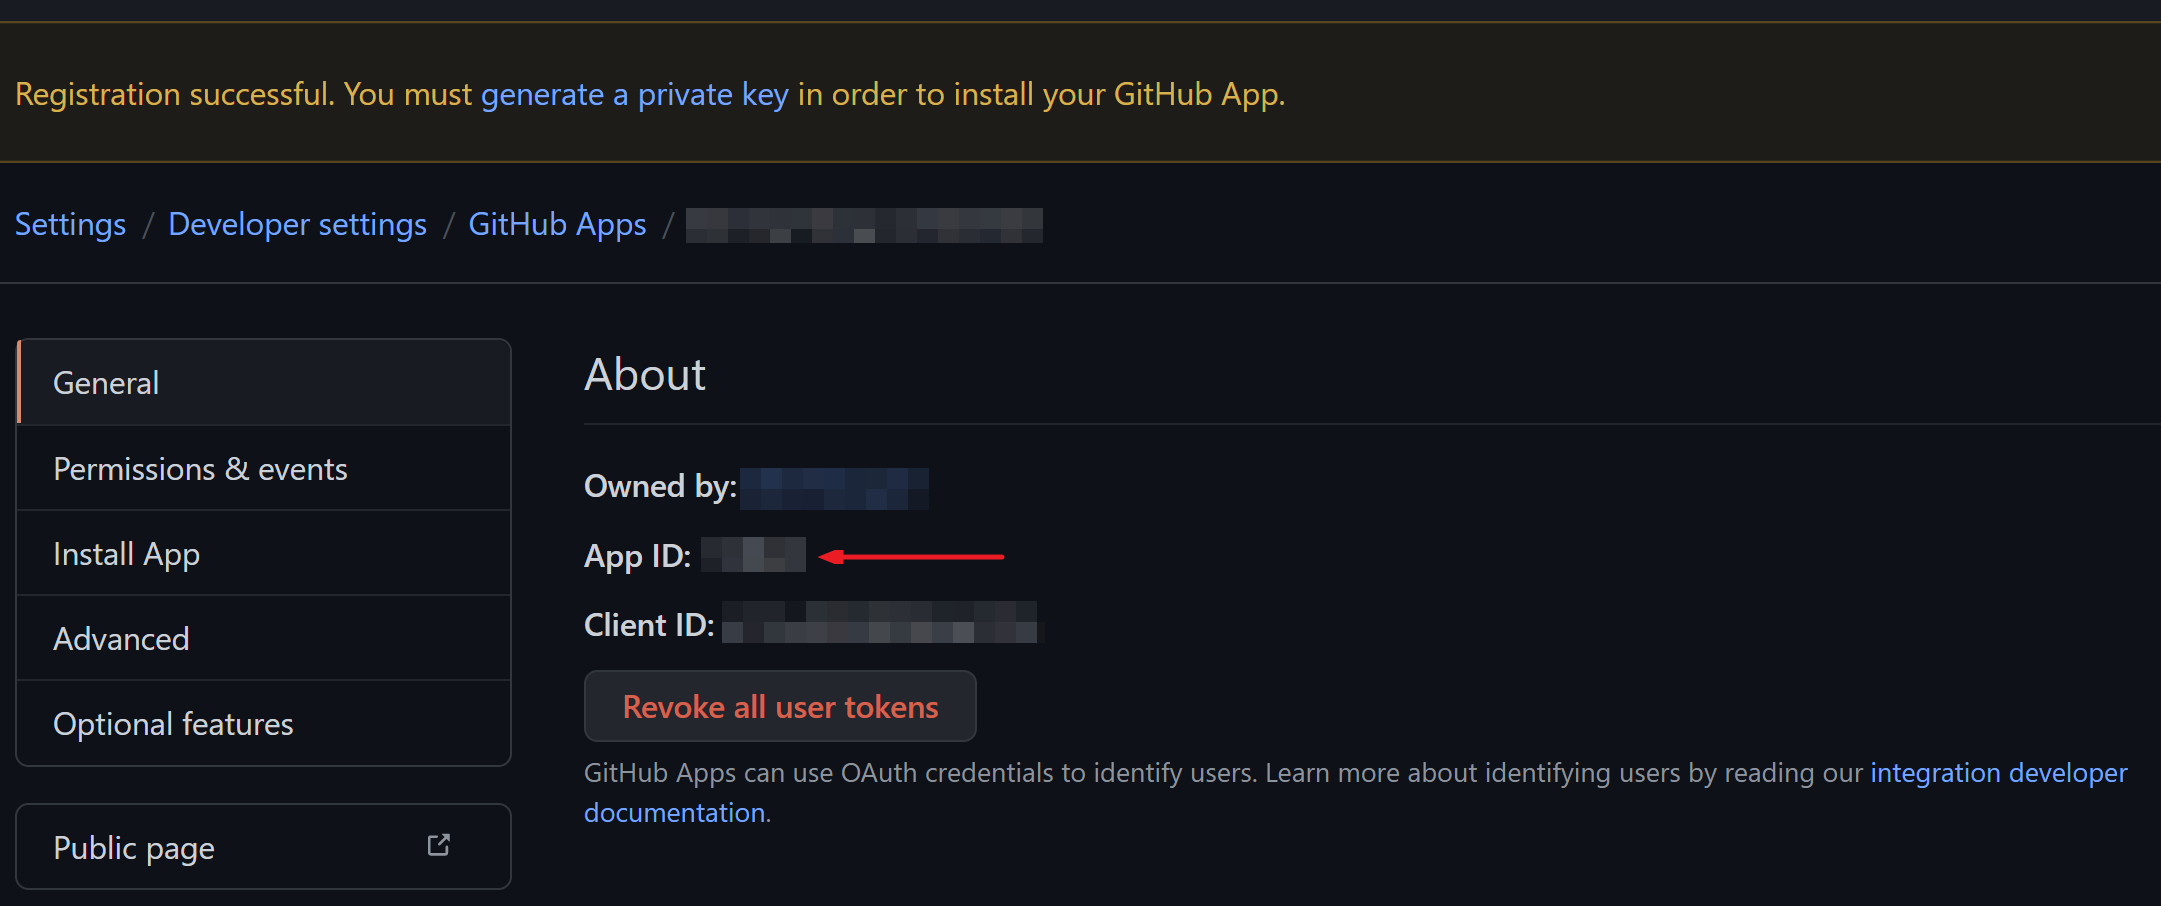Open the Public page link
This screenshot has width=2161, height=906.
pyautogui.click(x=264, y=847)
